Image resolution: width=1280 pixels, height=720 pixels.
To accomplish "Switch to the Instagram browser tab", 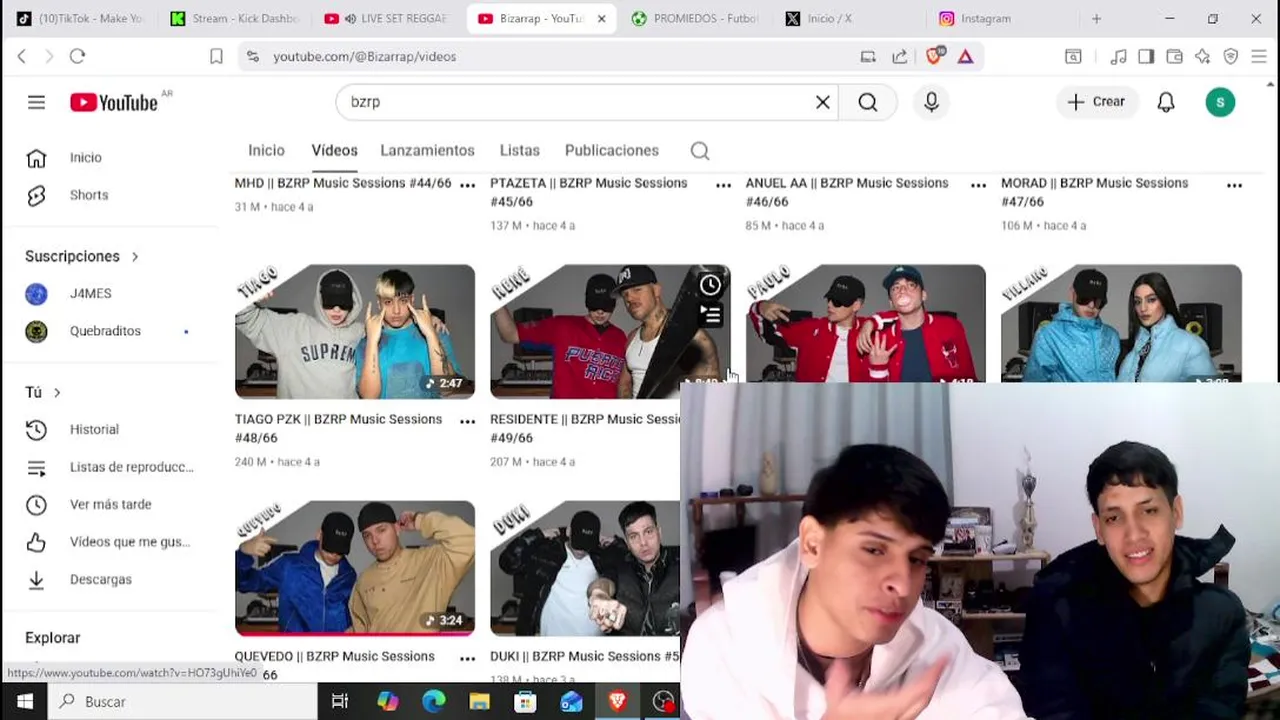I will pos(1002,18).
